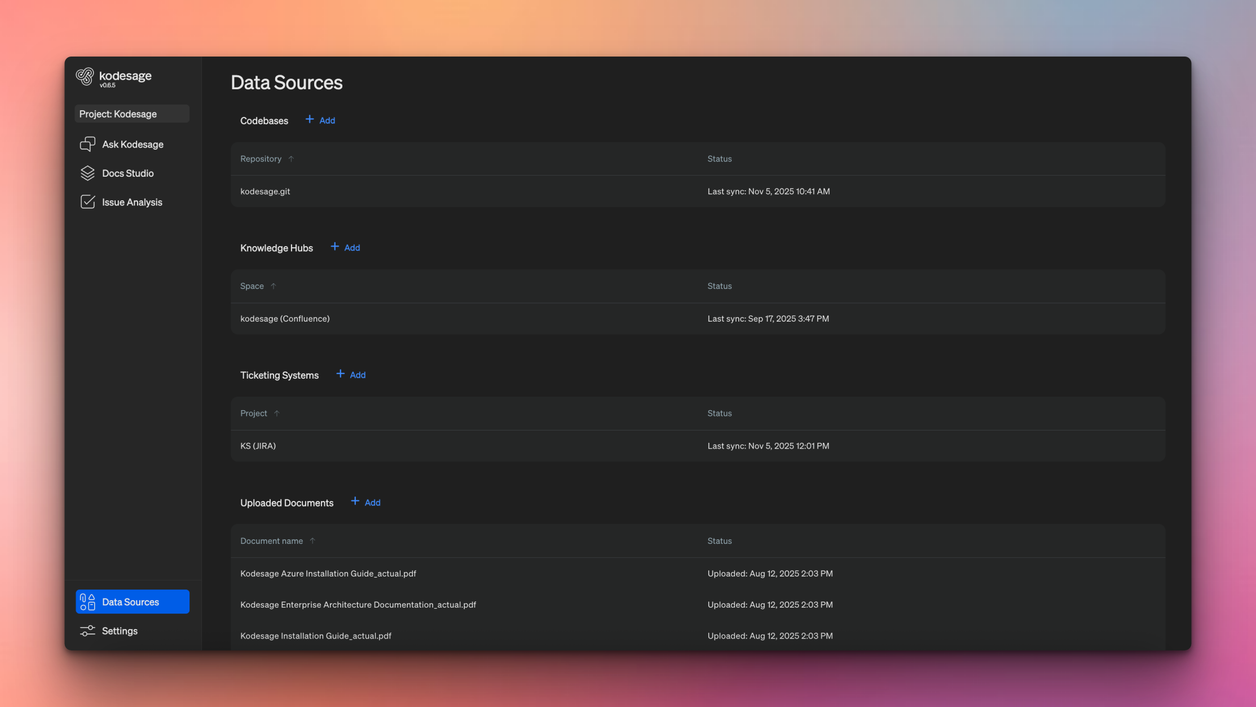Open Kodesage Azure Installation Guide_actual.pdf entry
Screen dimensions: 1256x707
pos(327,573)
